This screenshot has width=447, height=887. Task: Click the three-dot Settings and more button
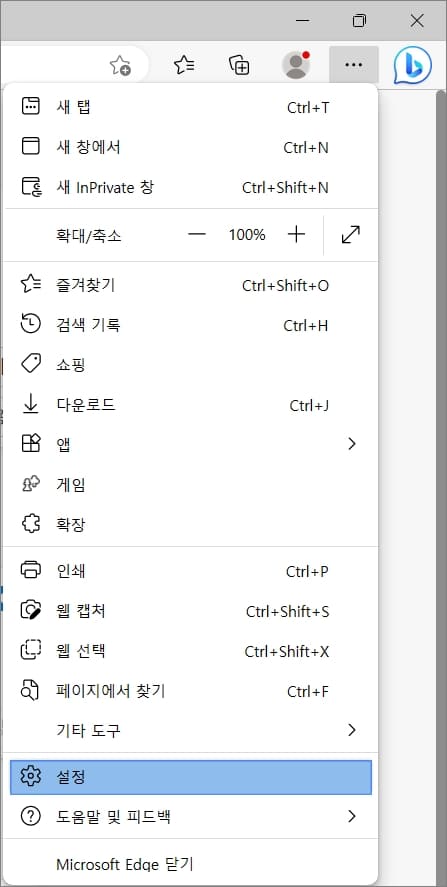coord(354,65)
